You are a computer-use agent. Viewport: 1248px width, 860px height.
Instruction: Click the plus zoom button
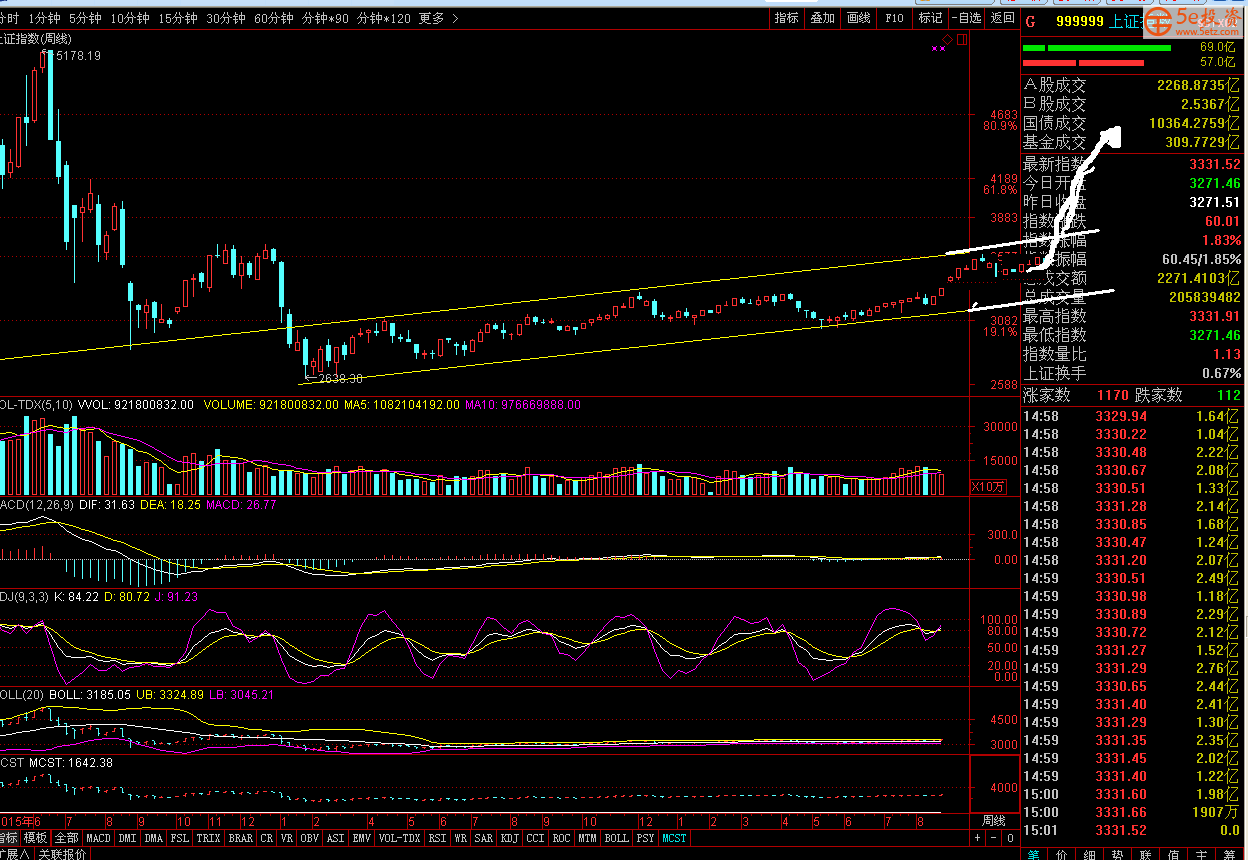pyautogui.click(x=977, y=838)
